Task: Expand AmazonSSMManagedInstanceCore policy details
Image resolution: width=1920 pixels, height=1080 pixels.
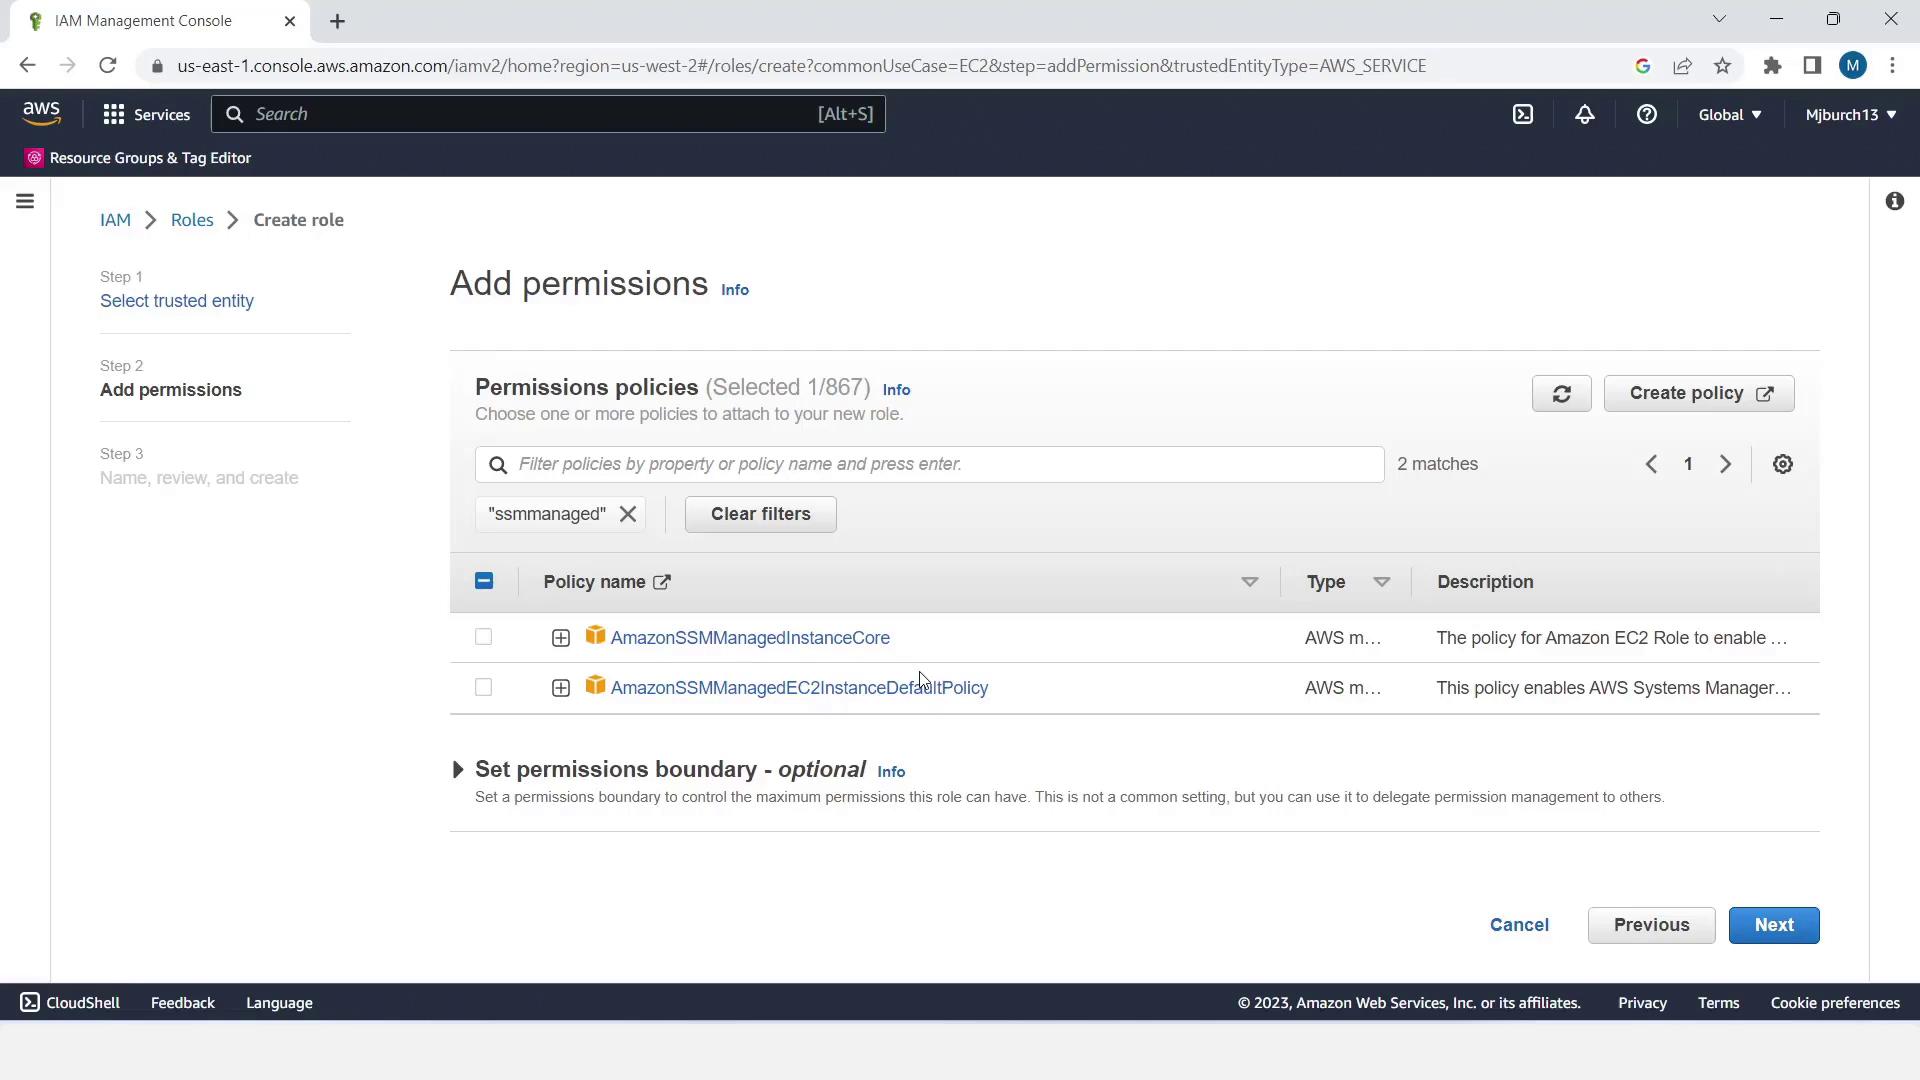Action: (x=560, y=638)
